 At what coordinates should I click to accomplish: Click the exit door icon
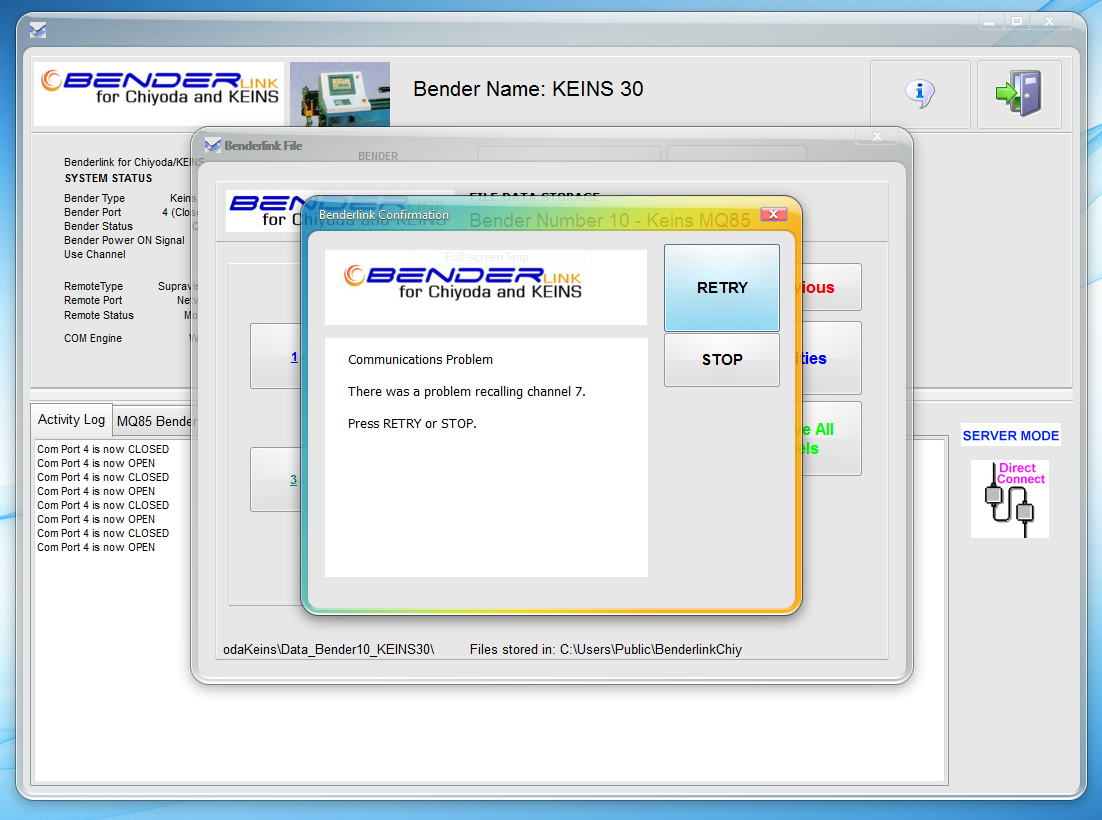(x=1018, y=94)
